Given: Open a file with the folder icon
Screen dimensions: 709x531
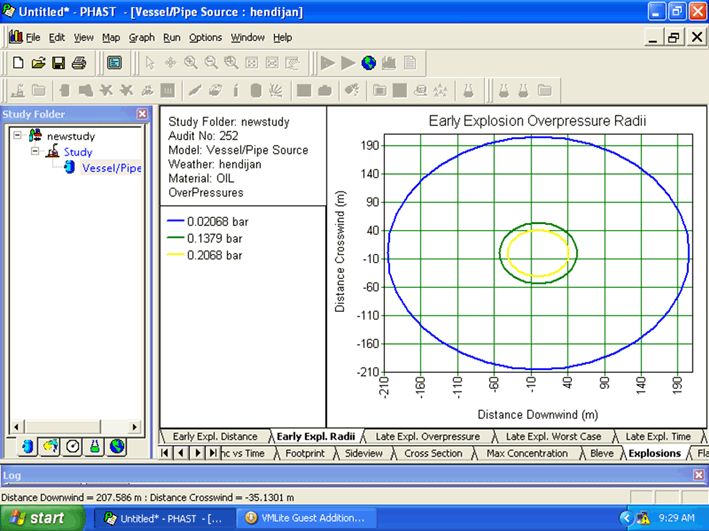Looking at the screenshot, I should pyautogui.click(x=38, y=63).
